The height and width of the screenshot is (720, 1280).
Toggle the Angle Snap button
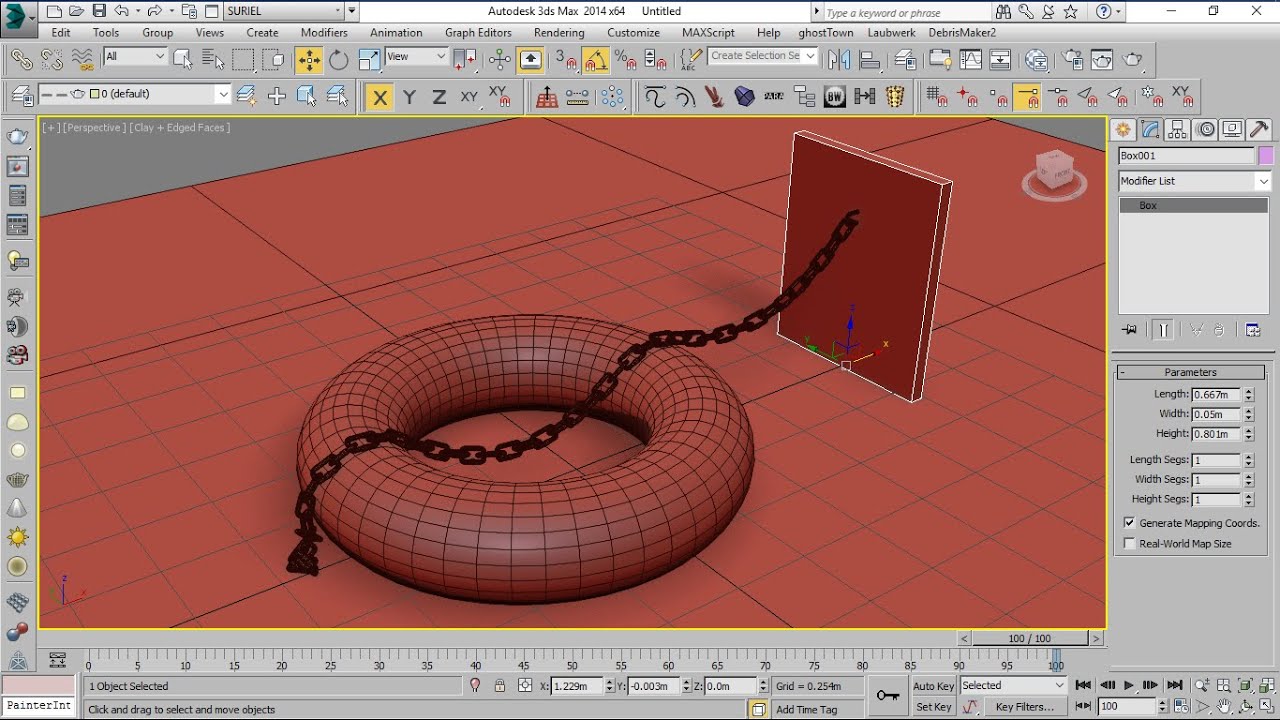coord(595,59)
